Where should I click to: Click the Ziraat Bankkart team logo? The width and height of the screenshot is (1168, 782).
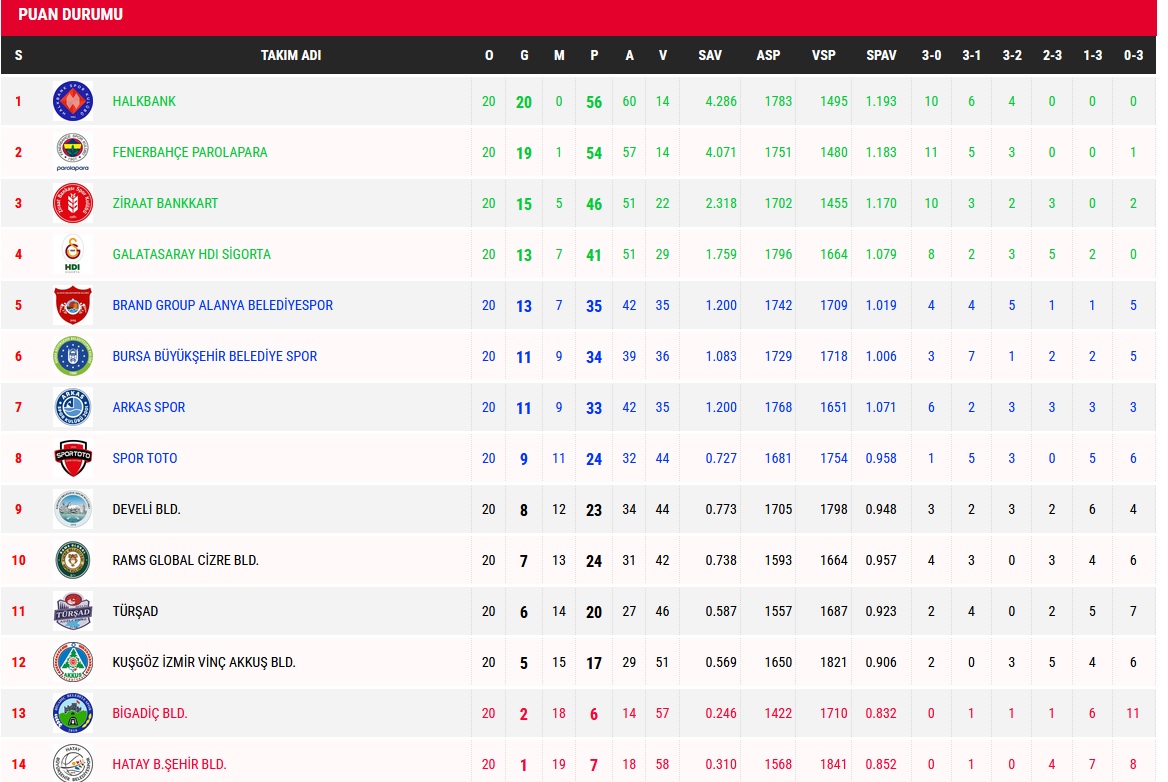(73, 203)
